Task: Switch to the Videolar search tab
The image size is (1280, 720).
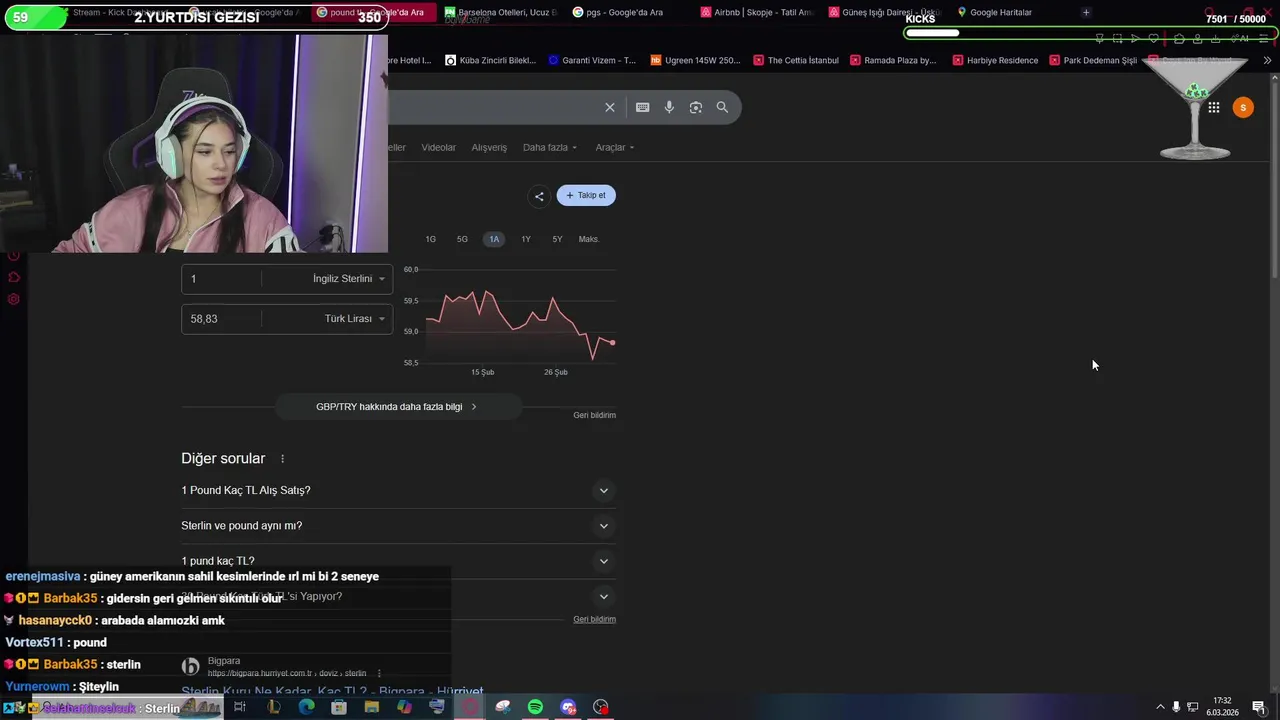Action: (438, 147)
